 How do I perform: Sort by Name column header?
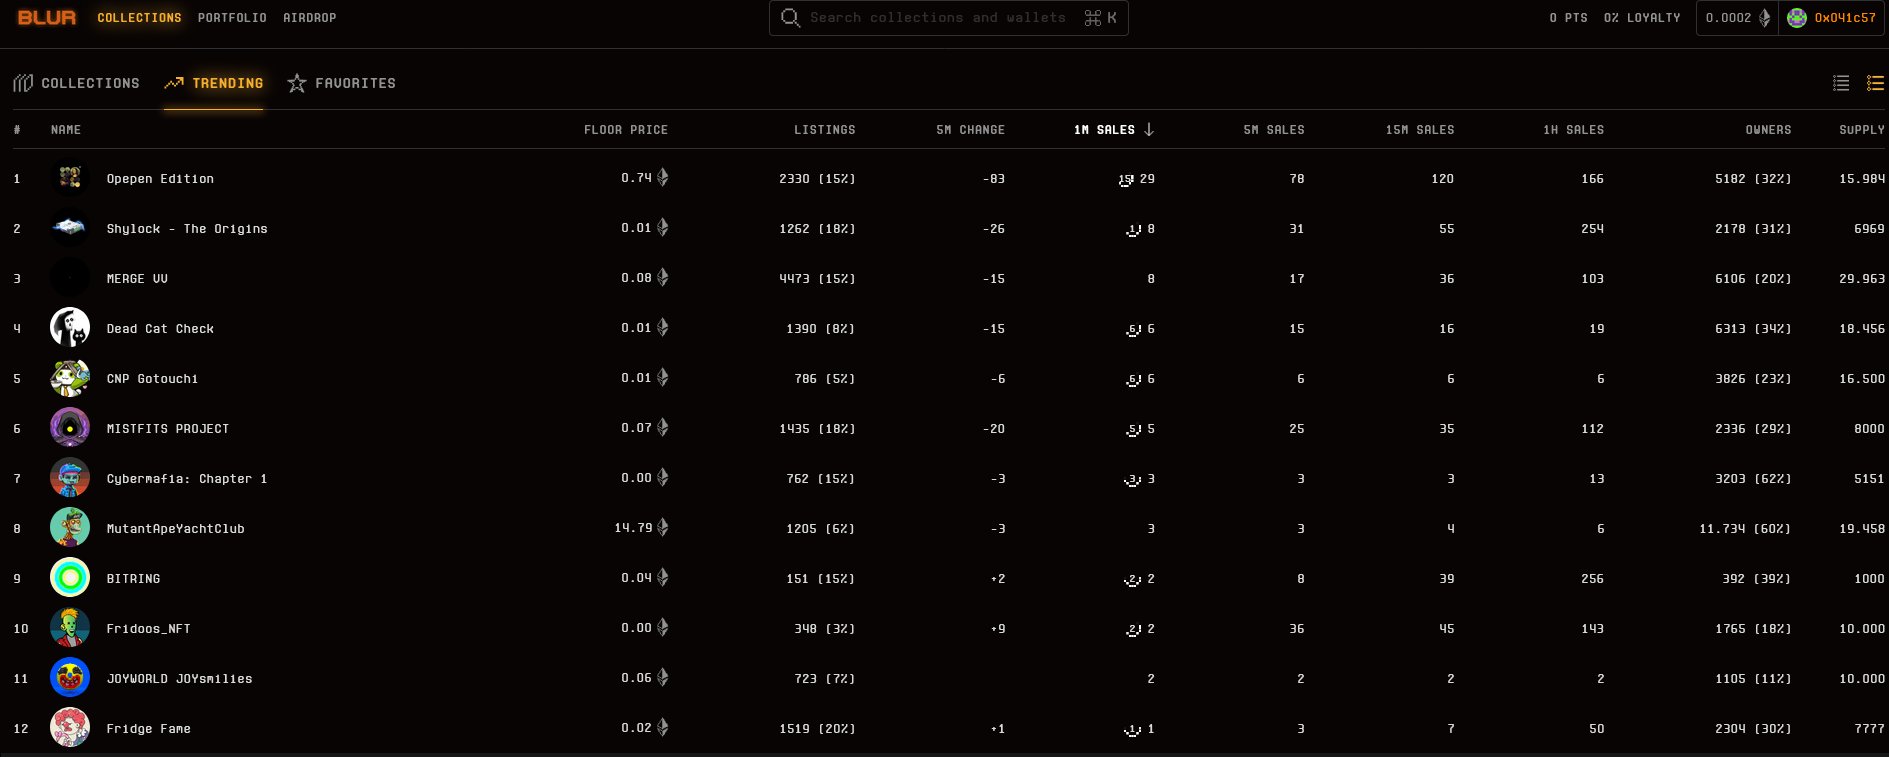pos(66,130)
